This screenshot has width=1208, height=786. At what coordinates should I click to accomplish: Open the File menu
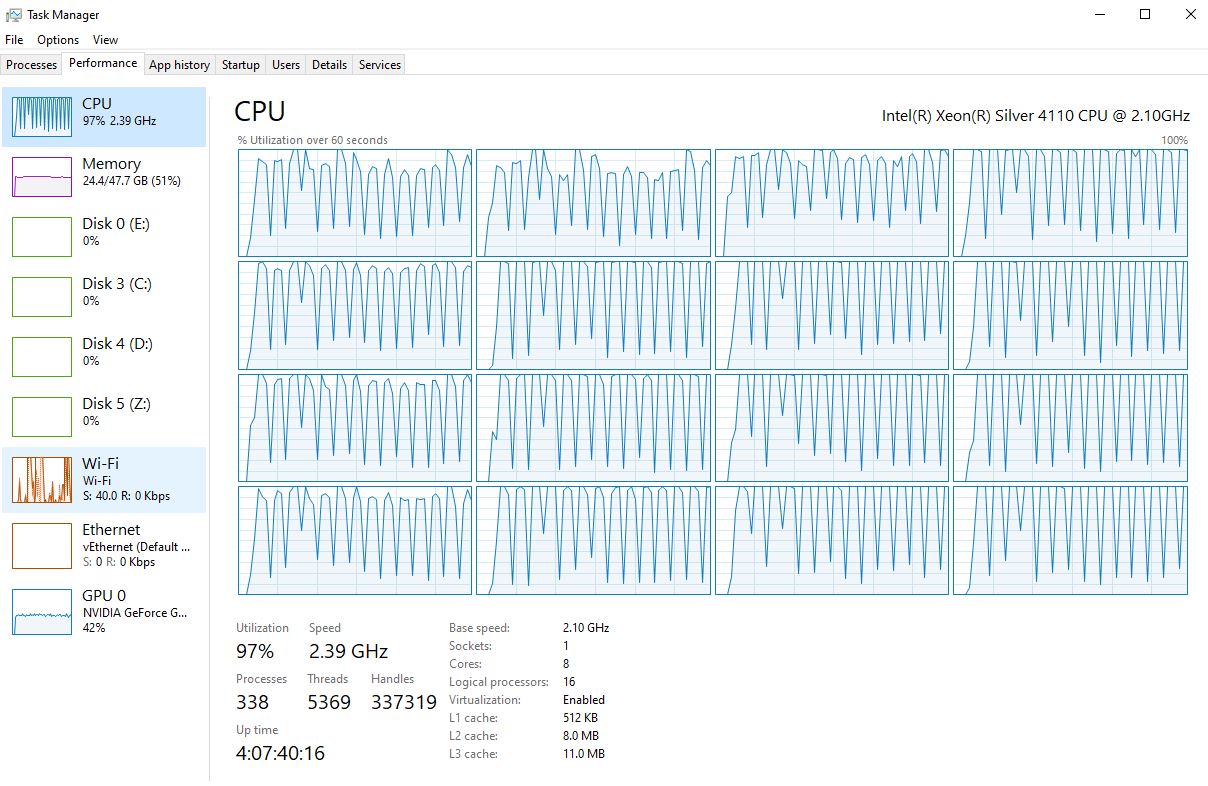[x=14, y=40]
